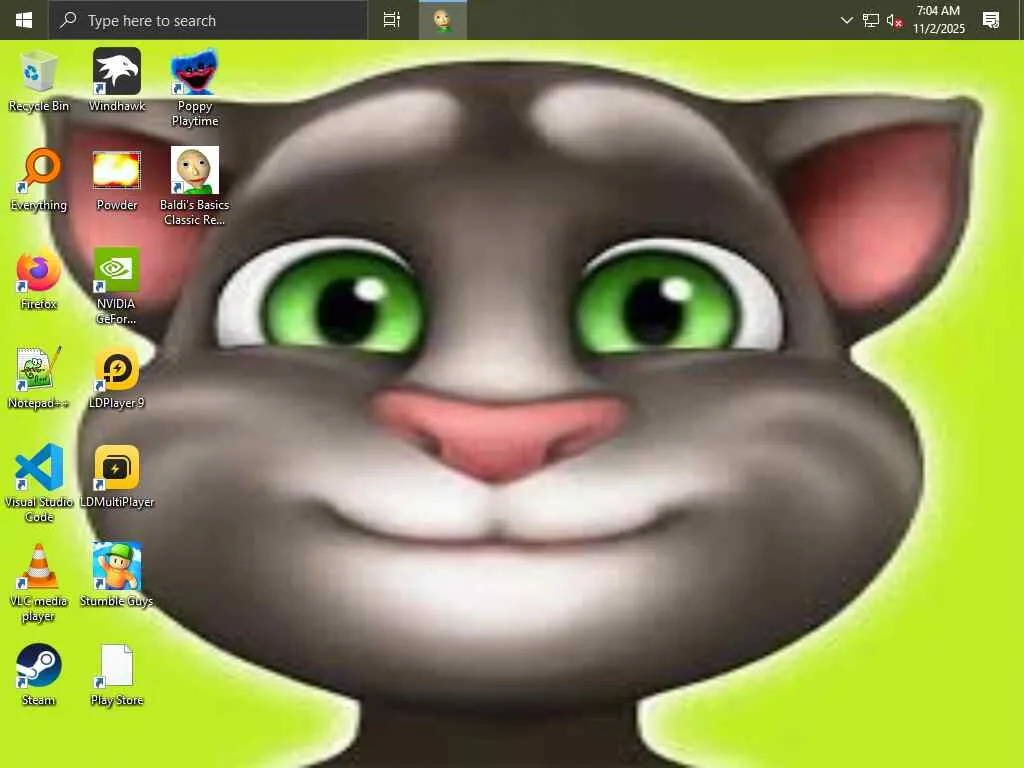This screenshot has height=768, width=1024.
Task: Launch Stumble Guys from the desktop
Action: pos(116,577)
